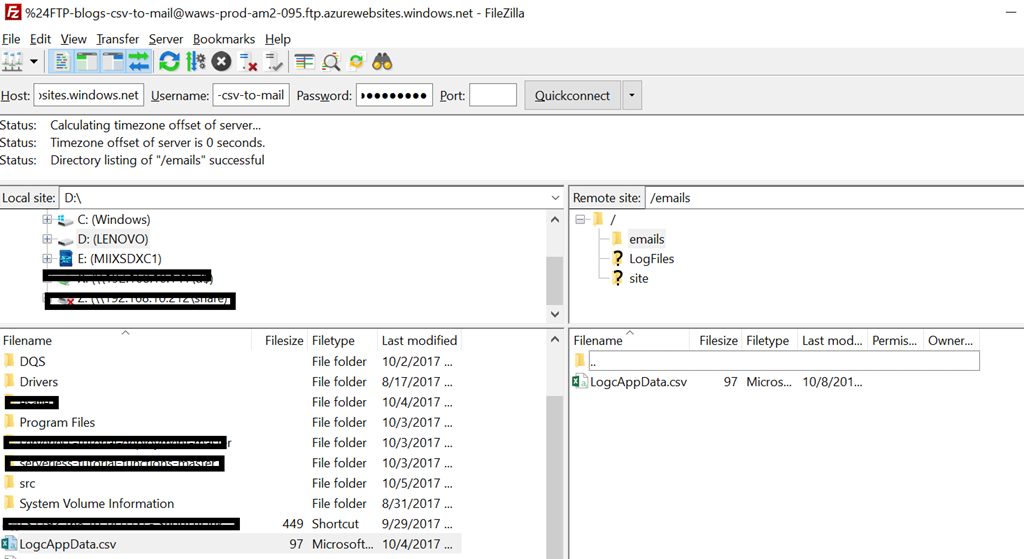Click the Quickconnect button
Screen dimensions: 1024x559
pyautogui.click(x=572, y=96)
